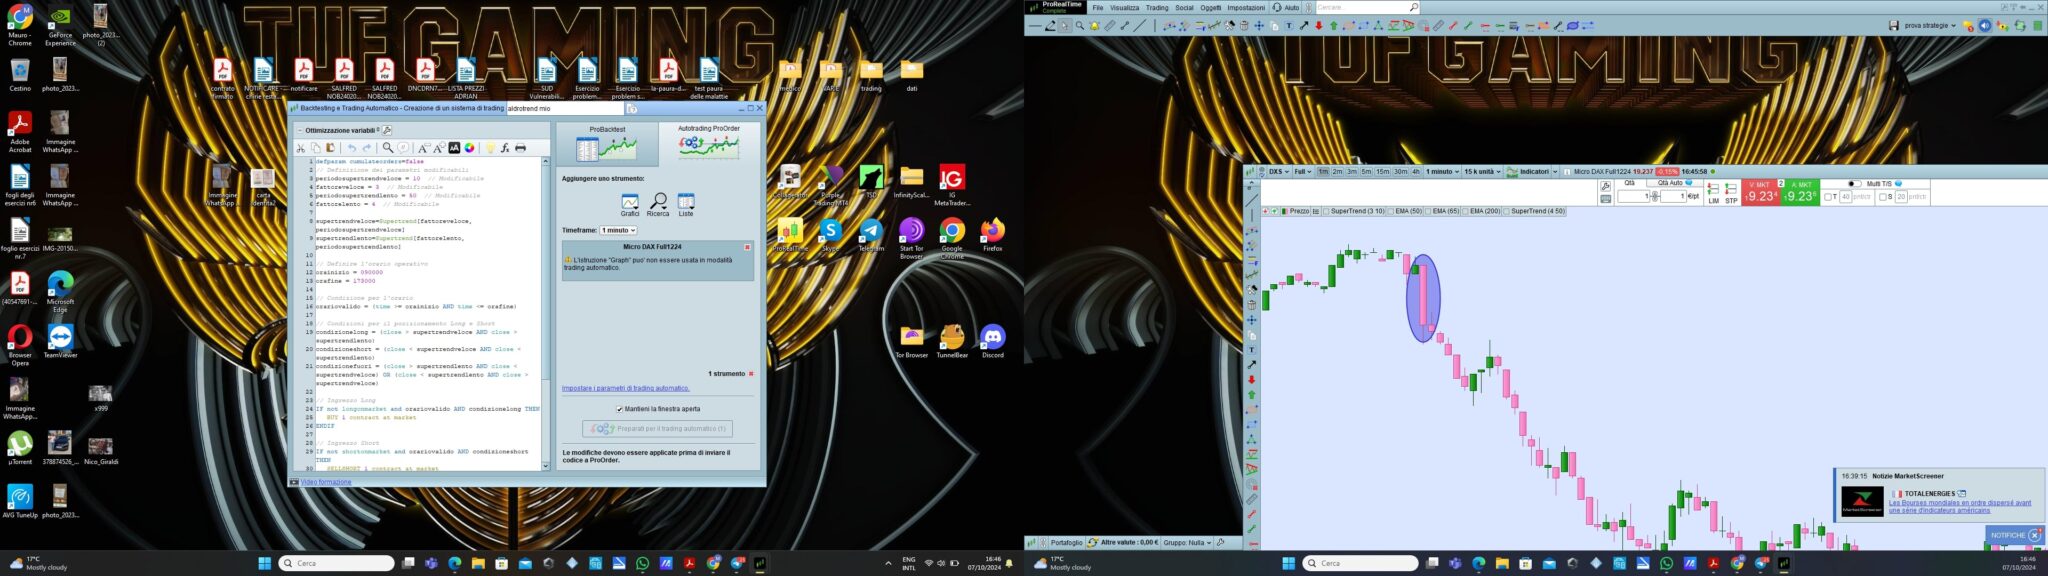This screenshot has width=2048, height=576.
Task: Toggle the EMA (50) checkbox
Action: click(1391, 211)
